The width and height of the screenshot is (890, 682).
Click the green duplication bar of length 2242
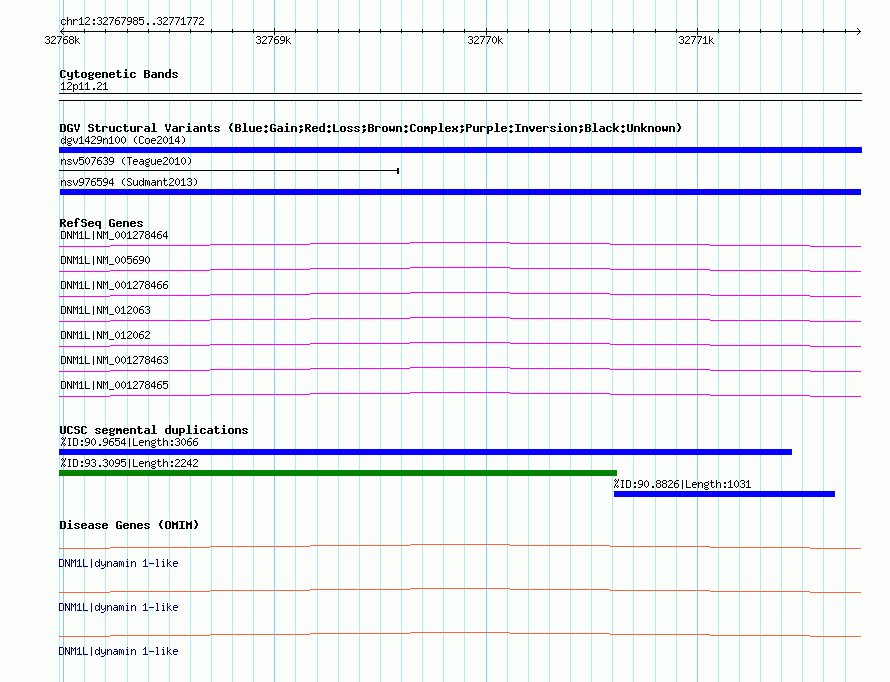coord(338,473)
